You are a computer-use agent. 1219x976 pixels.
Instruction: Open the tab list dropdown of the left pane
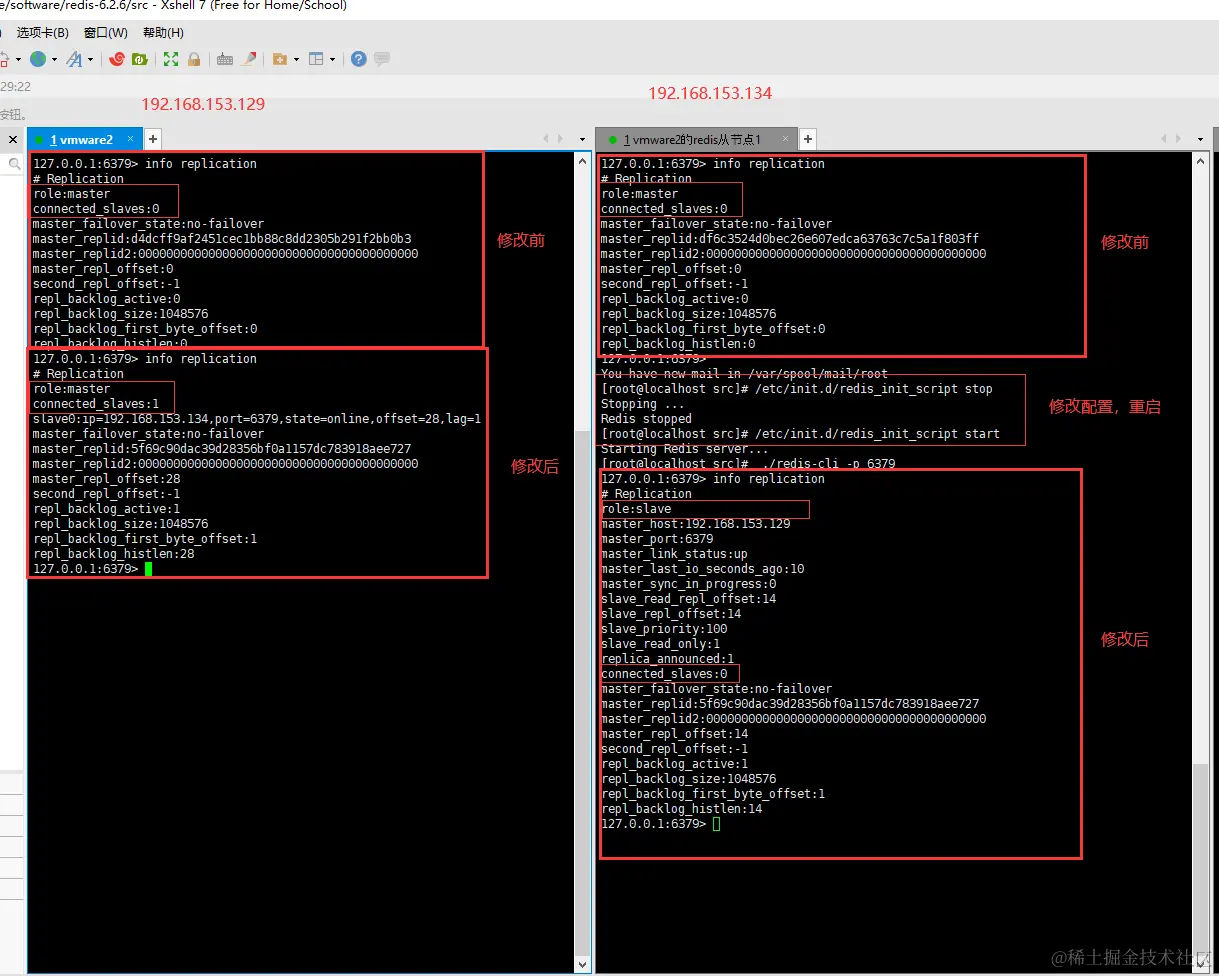tap(582, 139)
